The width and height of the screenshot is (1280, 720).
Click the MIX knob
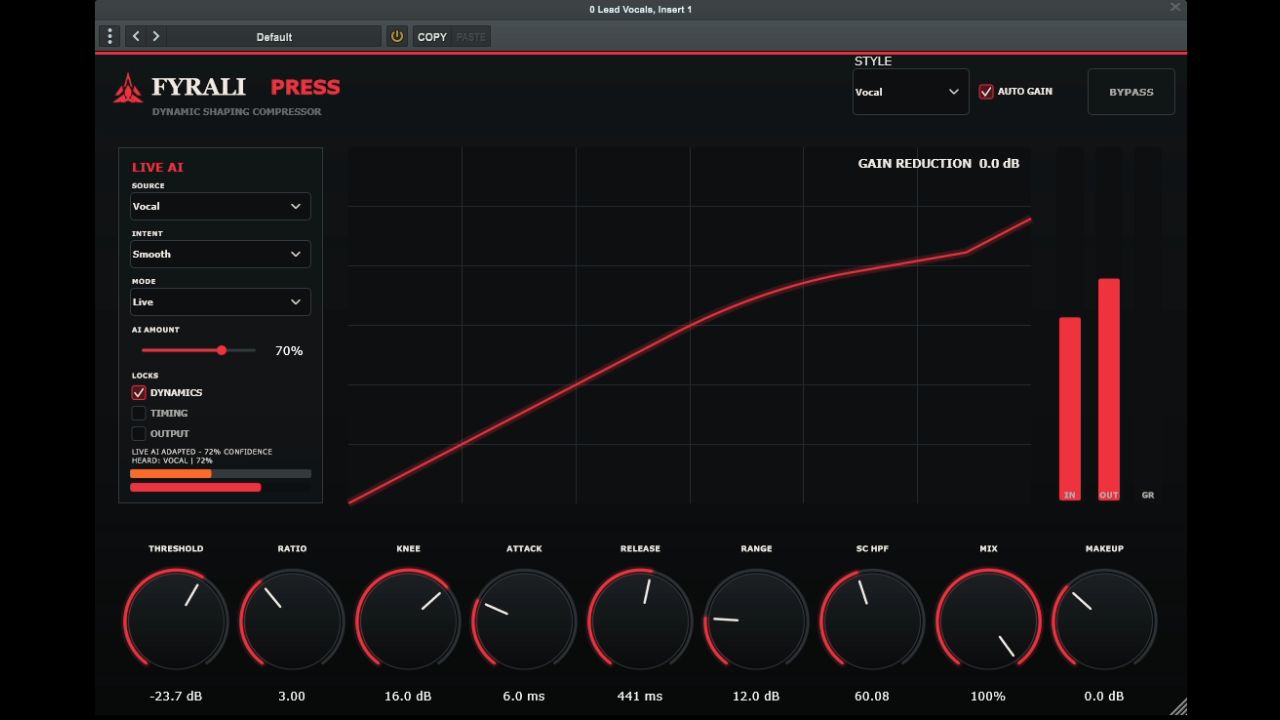pos(988,620)
